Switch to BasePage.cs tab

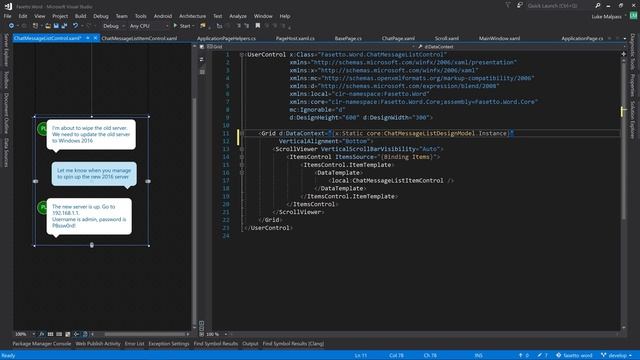pyautogui.click(x=348, y=38)
